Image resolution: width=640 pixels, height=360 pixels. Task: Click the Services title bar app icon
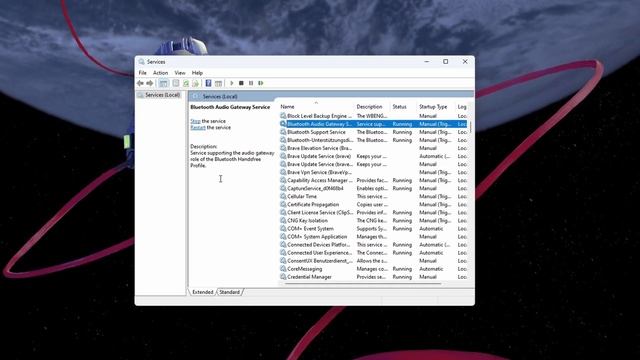click(142, 62)
